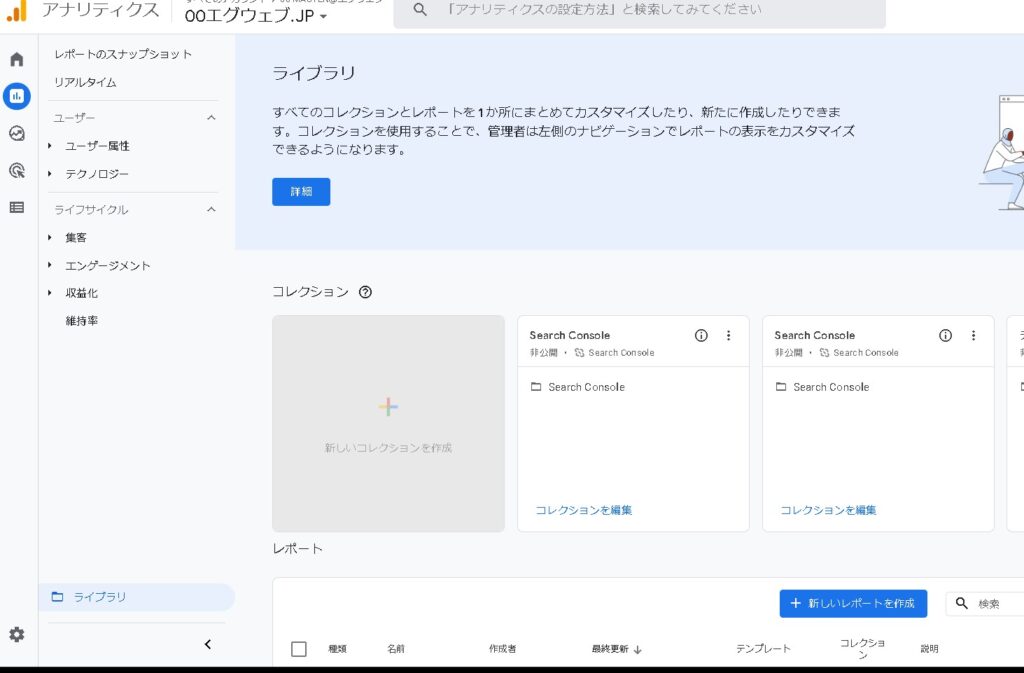
Task: Open the Home icon in left rail
Action: 17,59
